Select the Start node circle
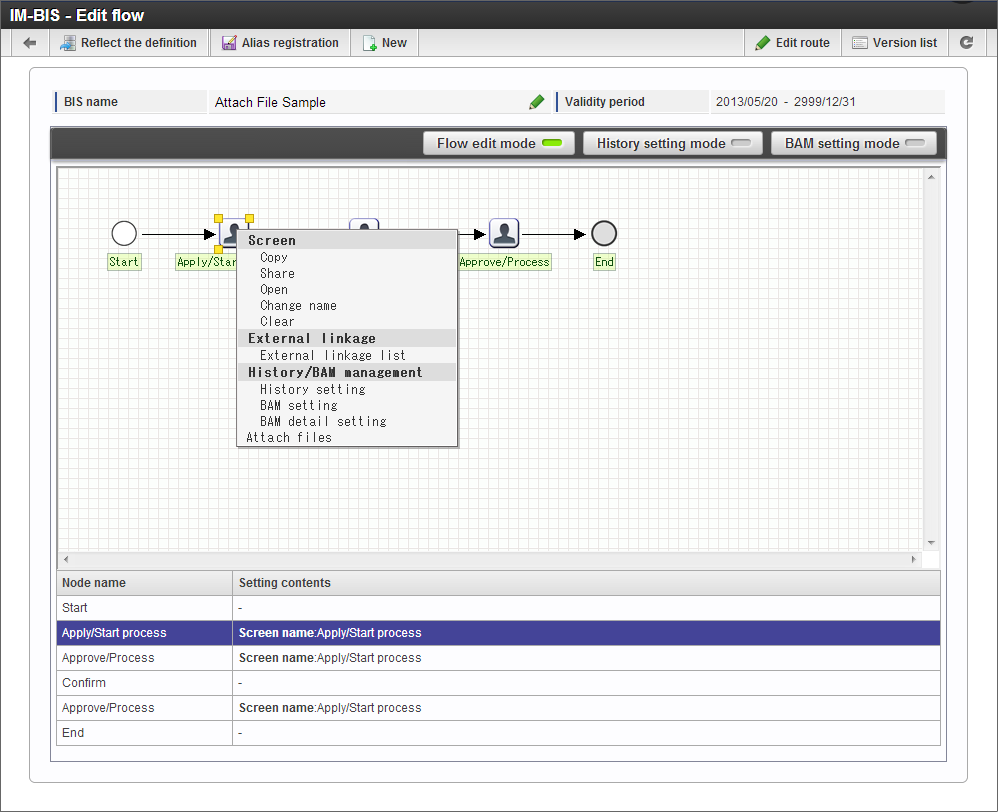This screenshot has width=998, height=812. click(x=124, y=234)
